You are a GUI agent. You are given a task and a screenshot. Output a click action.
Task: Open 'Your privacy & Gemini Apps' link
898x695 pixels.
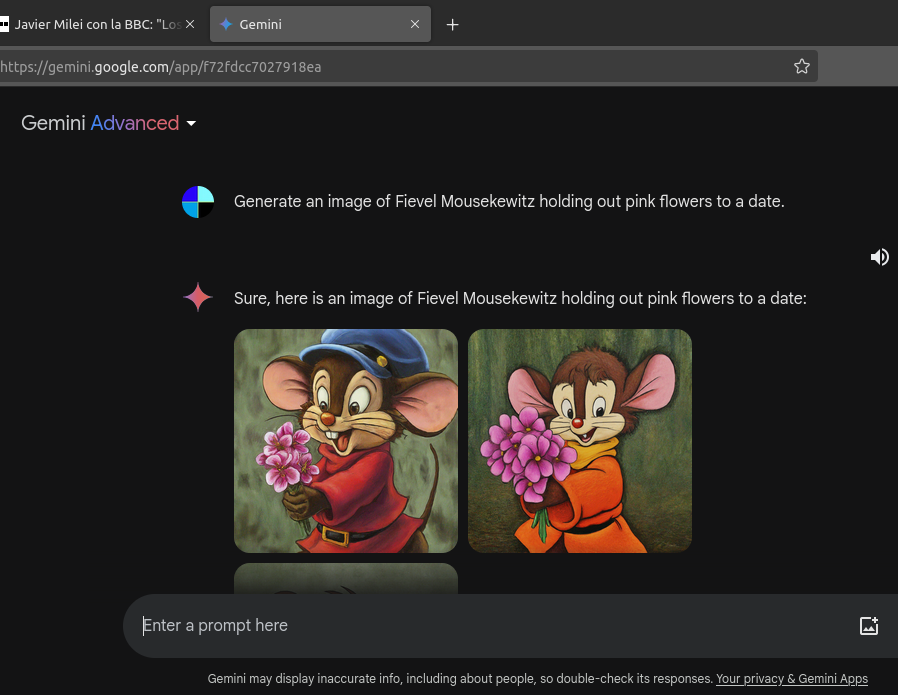791,678
